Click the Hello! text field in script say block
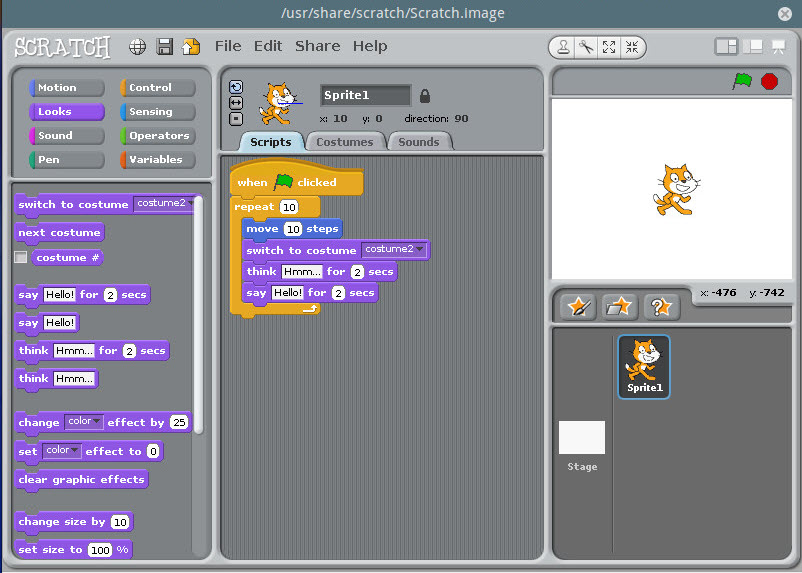The height and width of the screenshot is (573, 802). coord(287,293)
